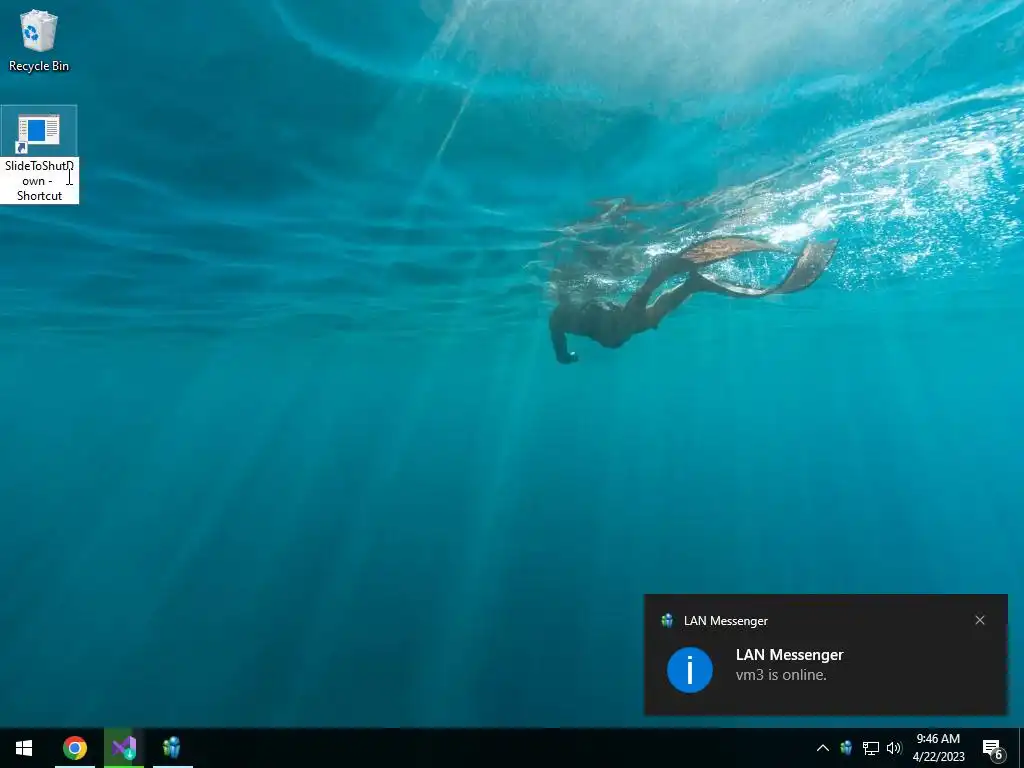Show hidden system tray icons

click(823, 748)
